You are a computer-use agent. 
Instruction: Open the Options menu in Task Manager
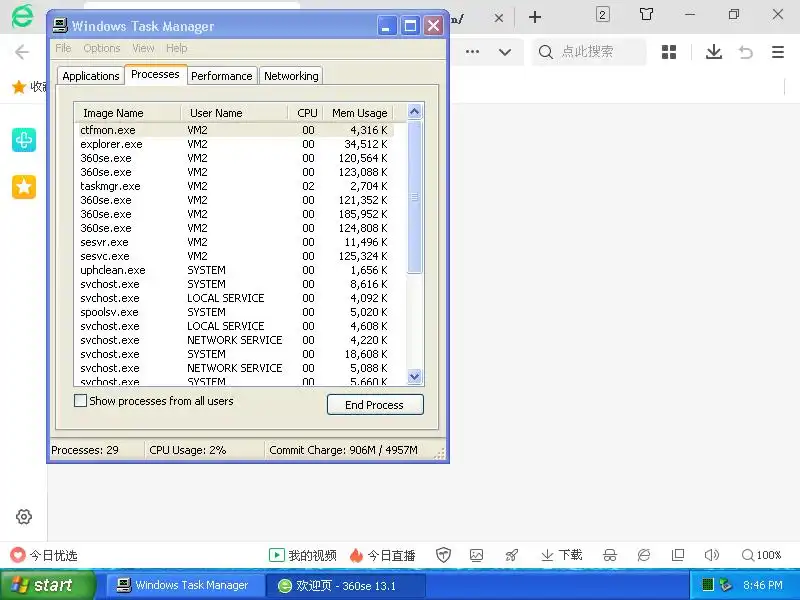point(102,48)
